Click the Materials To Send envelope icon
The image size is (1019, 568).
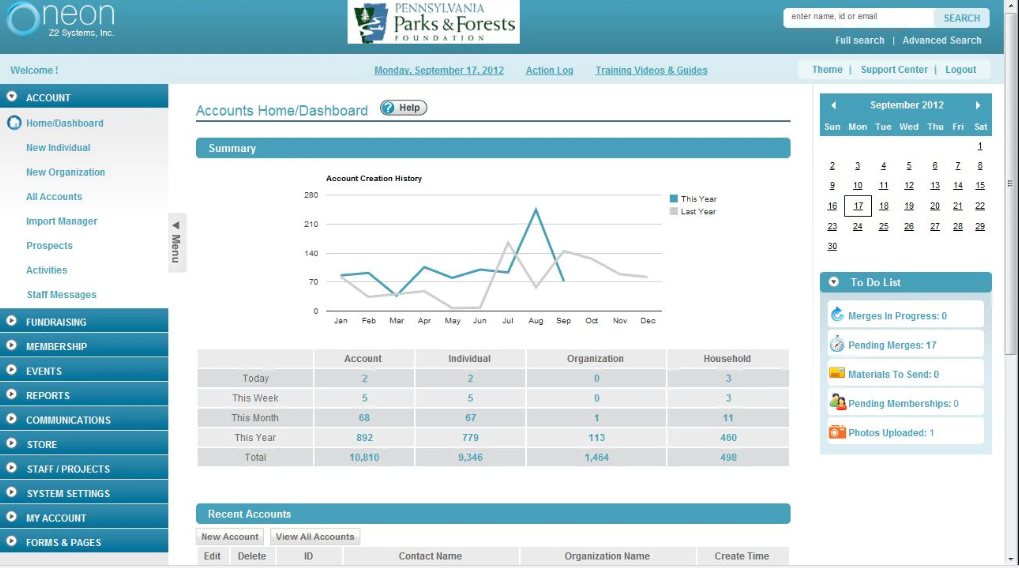(x=837, y=373)
